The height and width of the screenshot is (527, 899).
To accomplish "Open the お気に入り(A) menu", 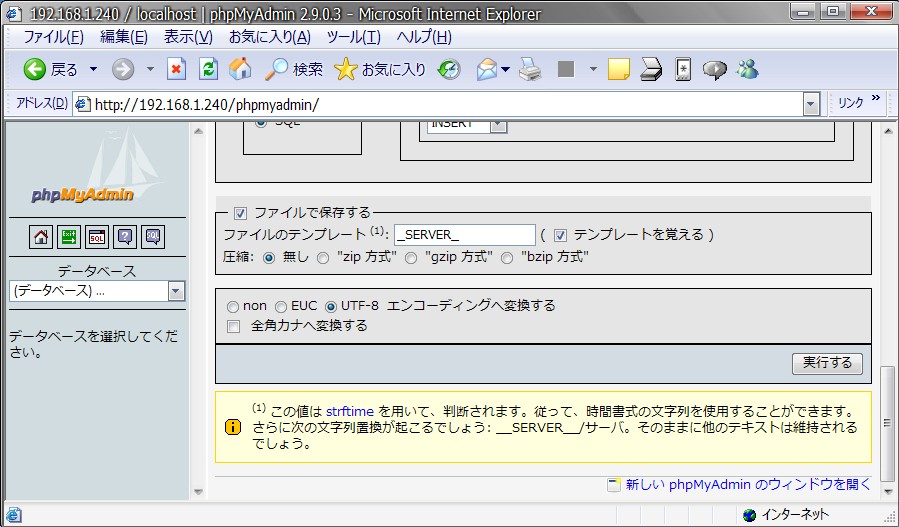I will [x=269, y=37].
